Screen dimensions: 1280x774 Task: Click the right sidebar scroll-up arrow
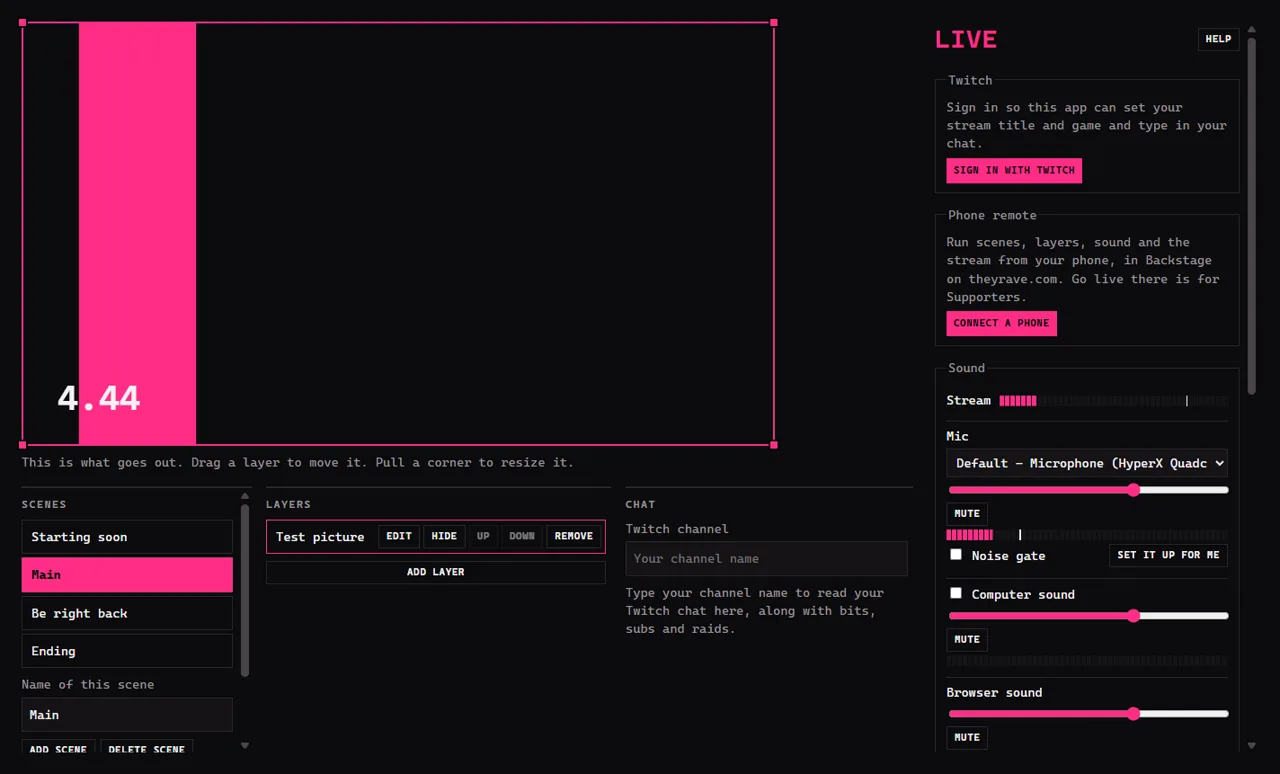[1252, 29]
